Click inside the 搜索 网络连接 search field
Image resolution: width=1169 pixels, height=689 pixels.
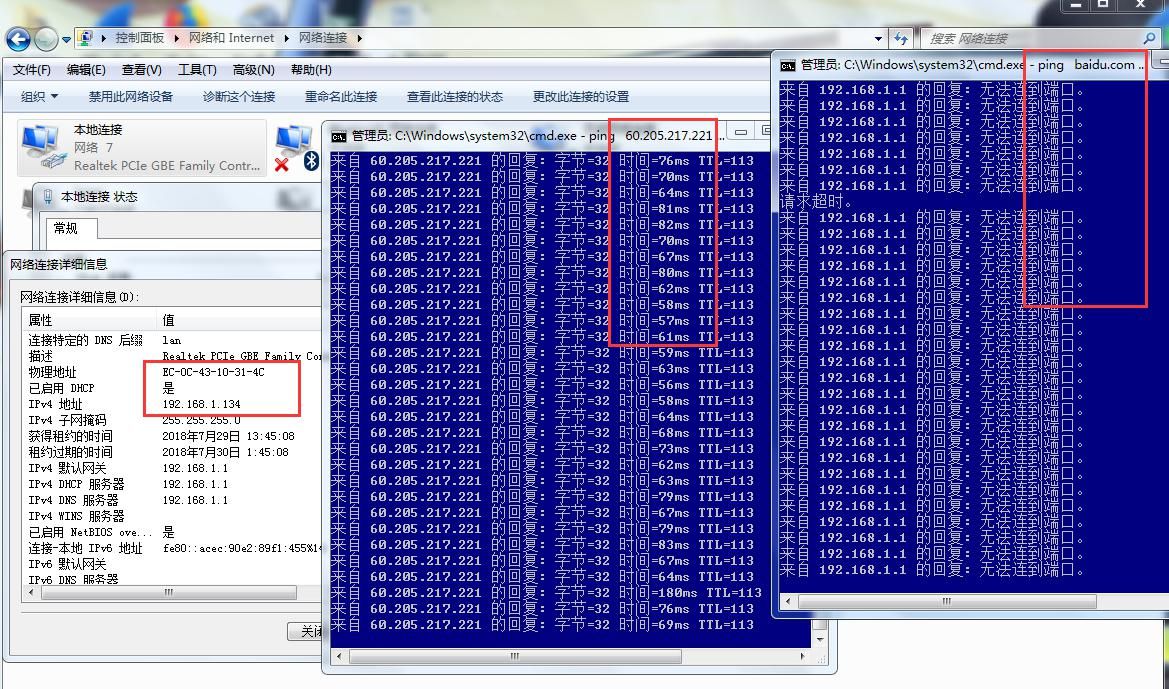tap(1030, 38)
